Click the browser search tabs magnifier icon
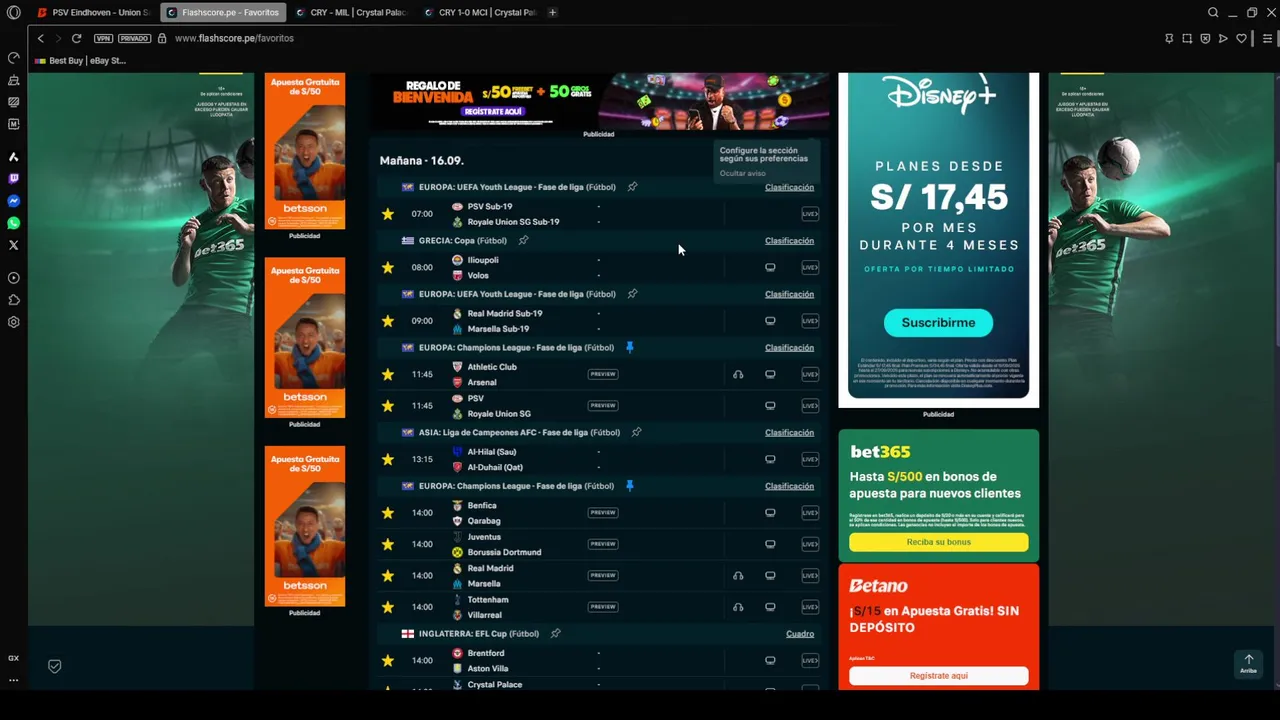Image resolution: width=1280 pixels, height=720 pixels. [x=1213, y=13]
